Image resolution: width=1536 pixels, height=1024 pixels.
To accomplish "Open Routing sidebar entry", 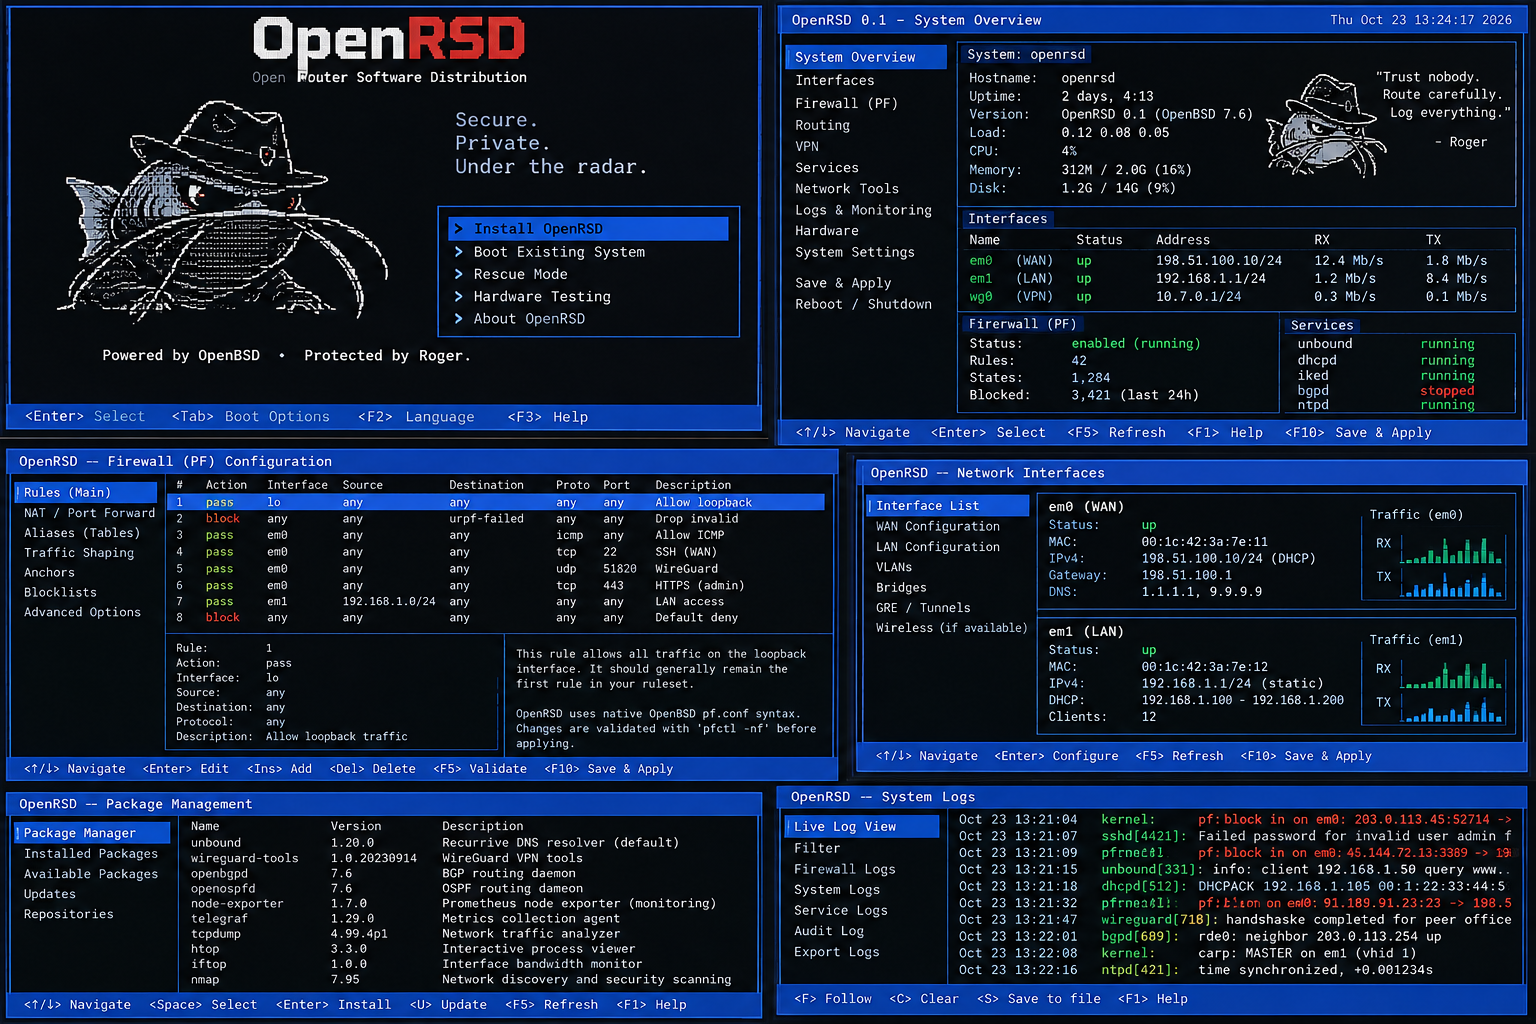I will coord(822,125).
